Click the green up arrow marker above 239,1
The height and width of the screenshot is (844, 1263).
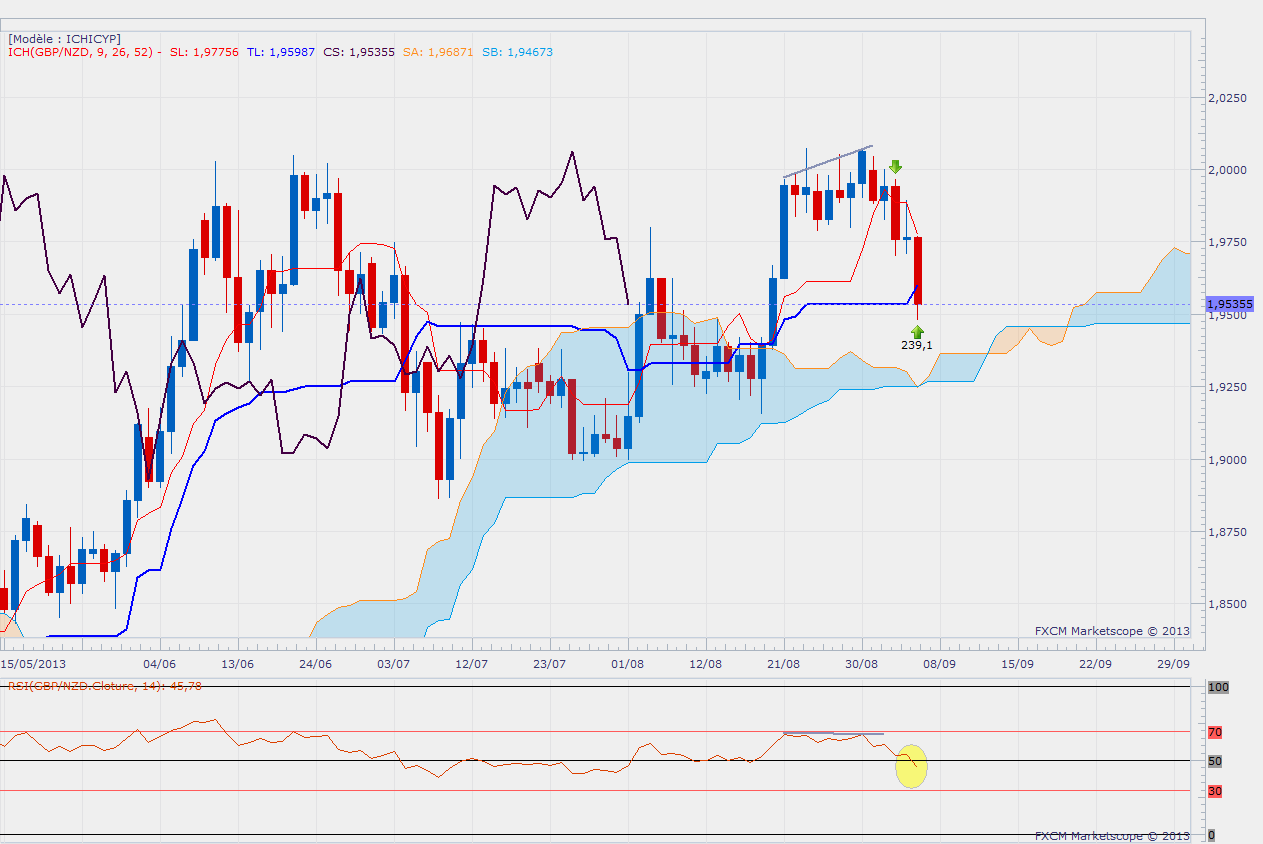pos(918,331)
